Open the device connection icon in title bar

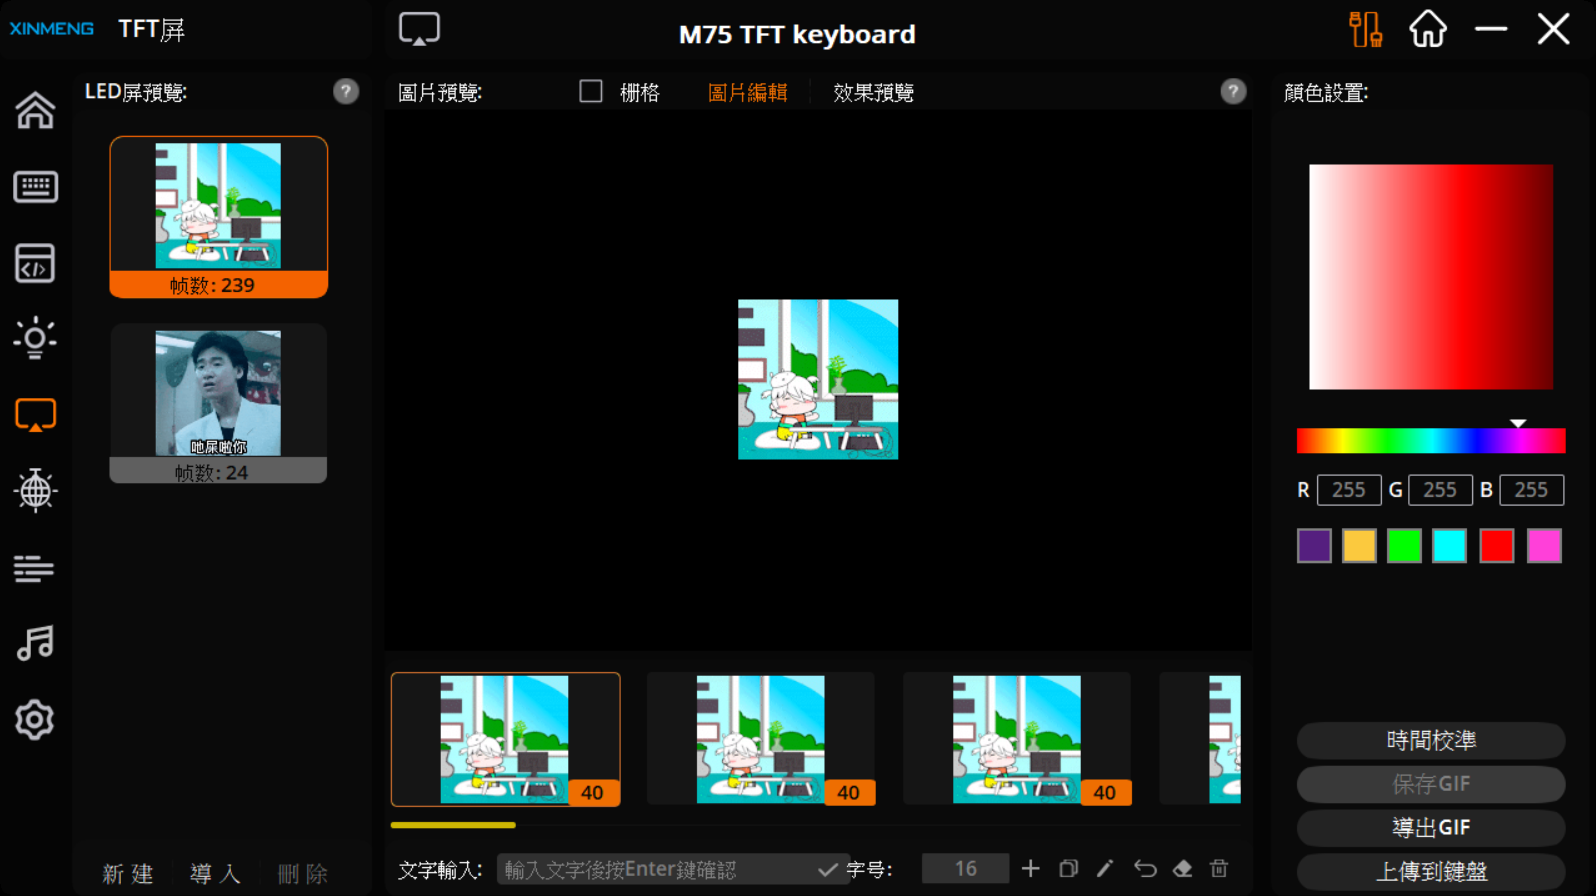pos(1365,30)
